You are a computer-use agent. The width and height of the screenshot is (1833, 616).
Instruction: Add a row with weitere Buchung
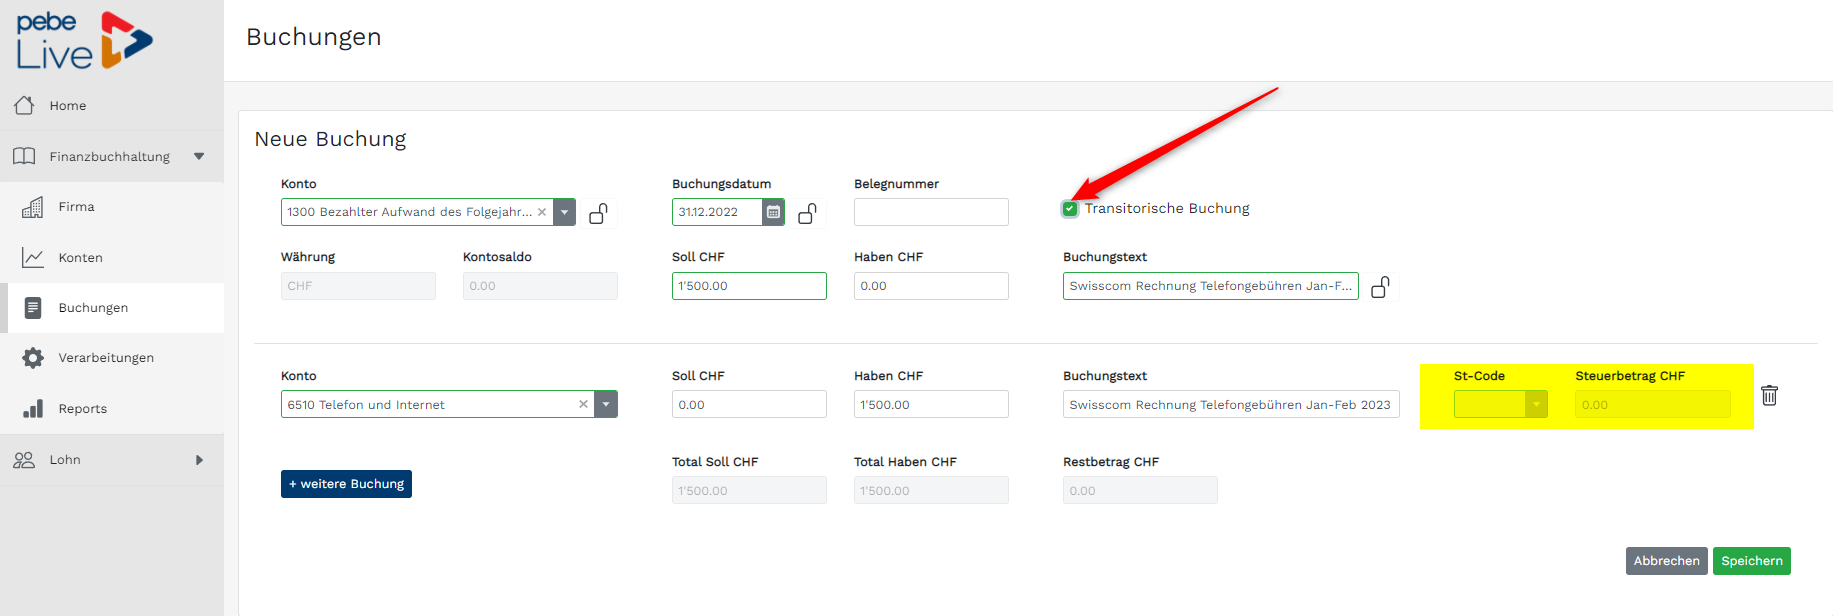346,484
